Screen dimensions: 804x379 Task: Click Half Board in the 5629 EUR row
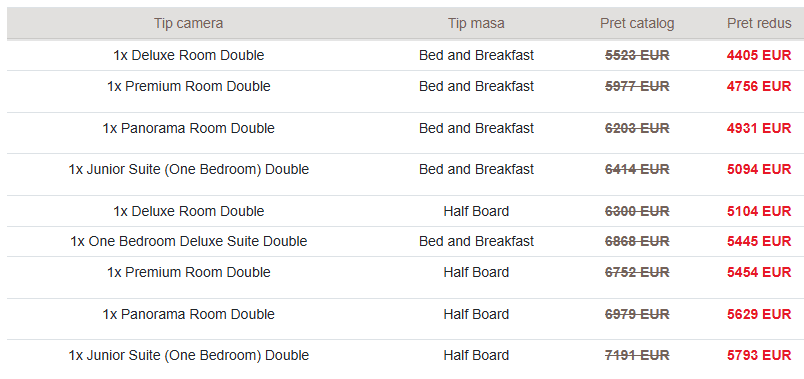click(476, 314)
